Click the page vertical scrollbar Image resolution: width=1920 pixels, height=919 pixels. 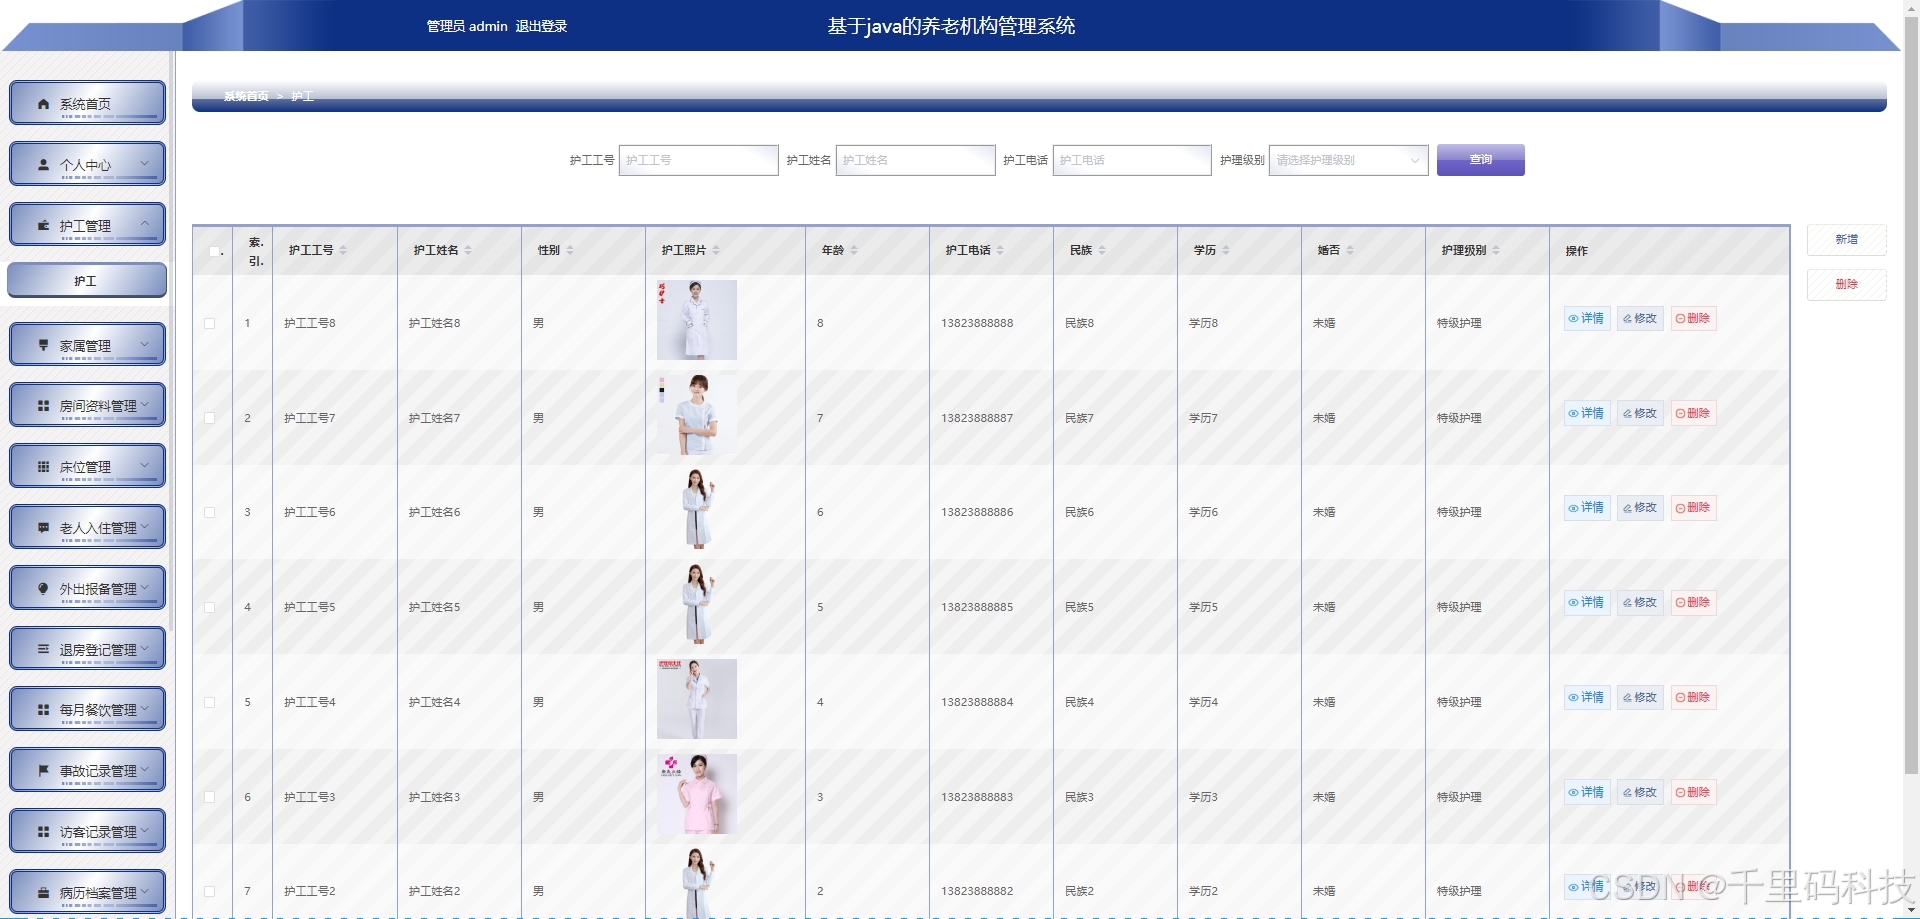(x=1911, y=395)
